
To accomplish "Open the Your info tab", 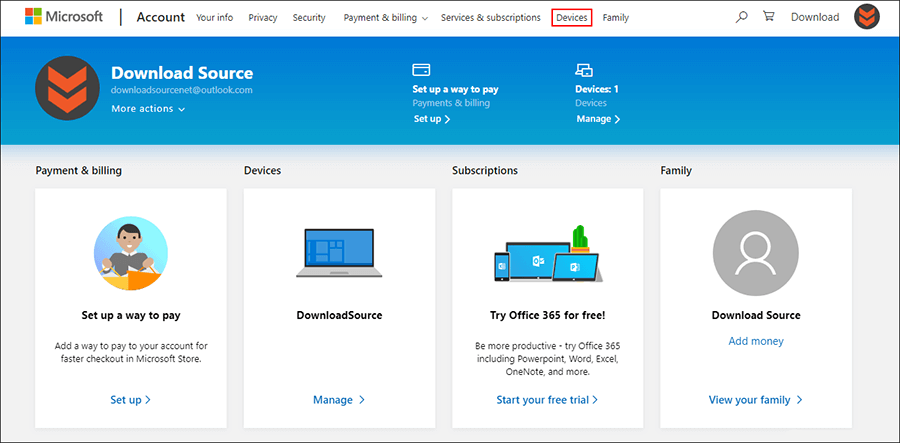I will [x=215, y=18].
